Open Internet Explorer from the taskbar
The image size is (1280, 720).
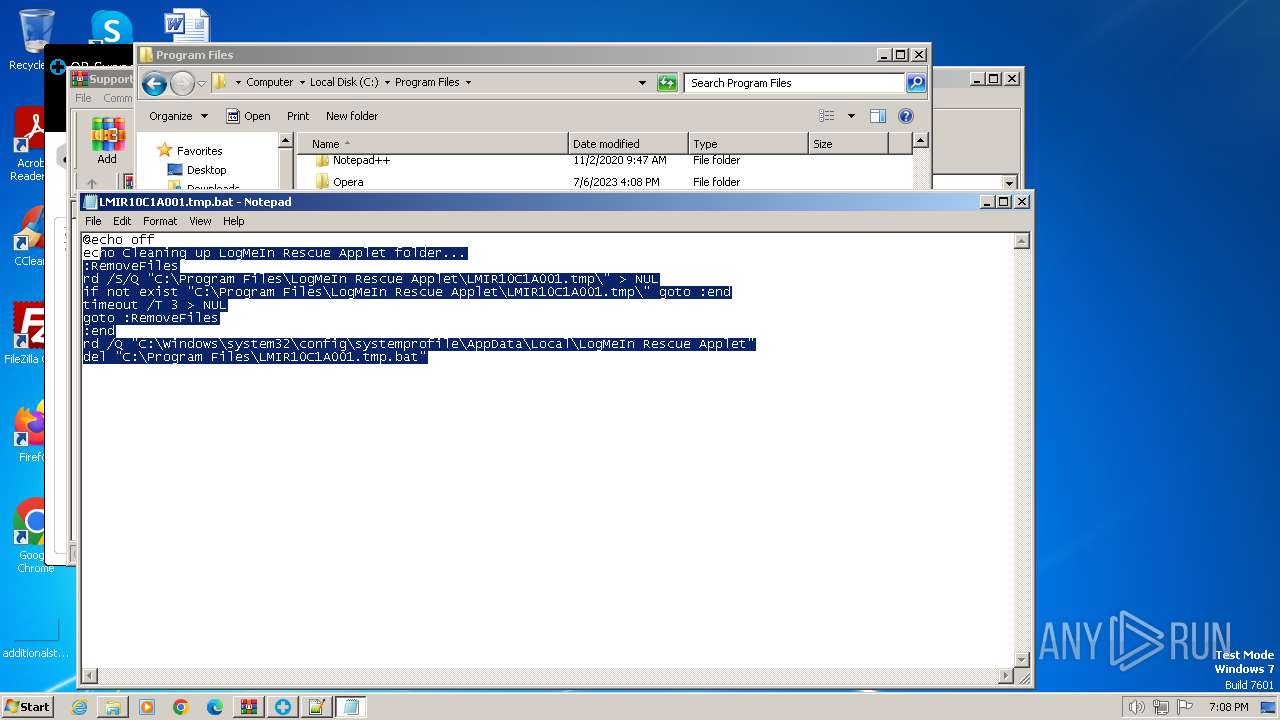pyautogui.click(x=79, y=707)
